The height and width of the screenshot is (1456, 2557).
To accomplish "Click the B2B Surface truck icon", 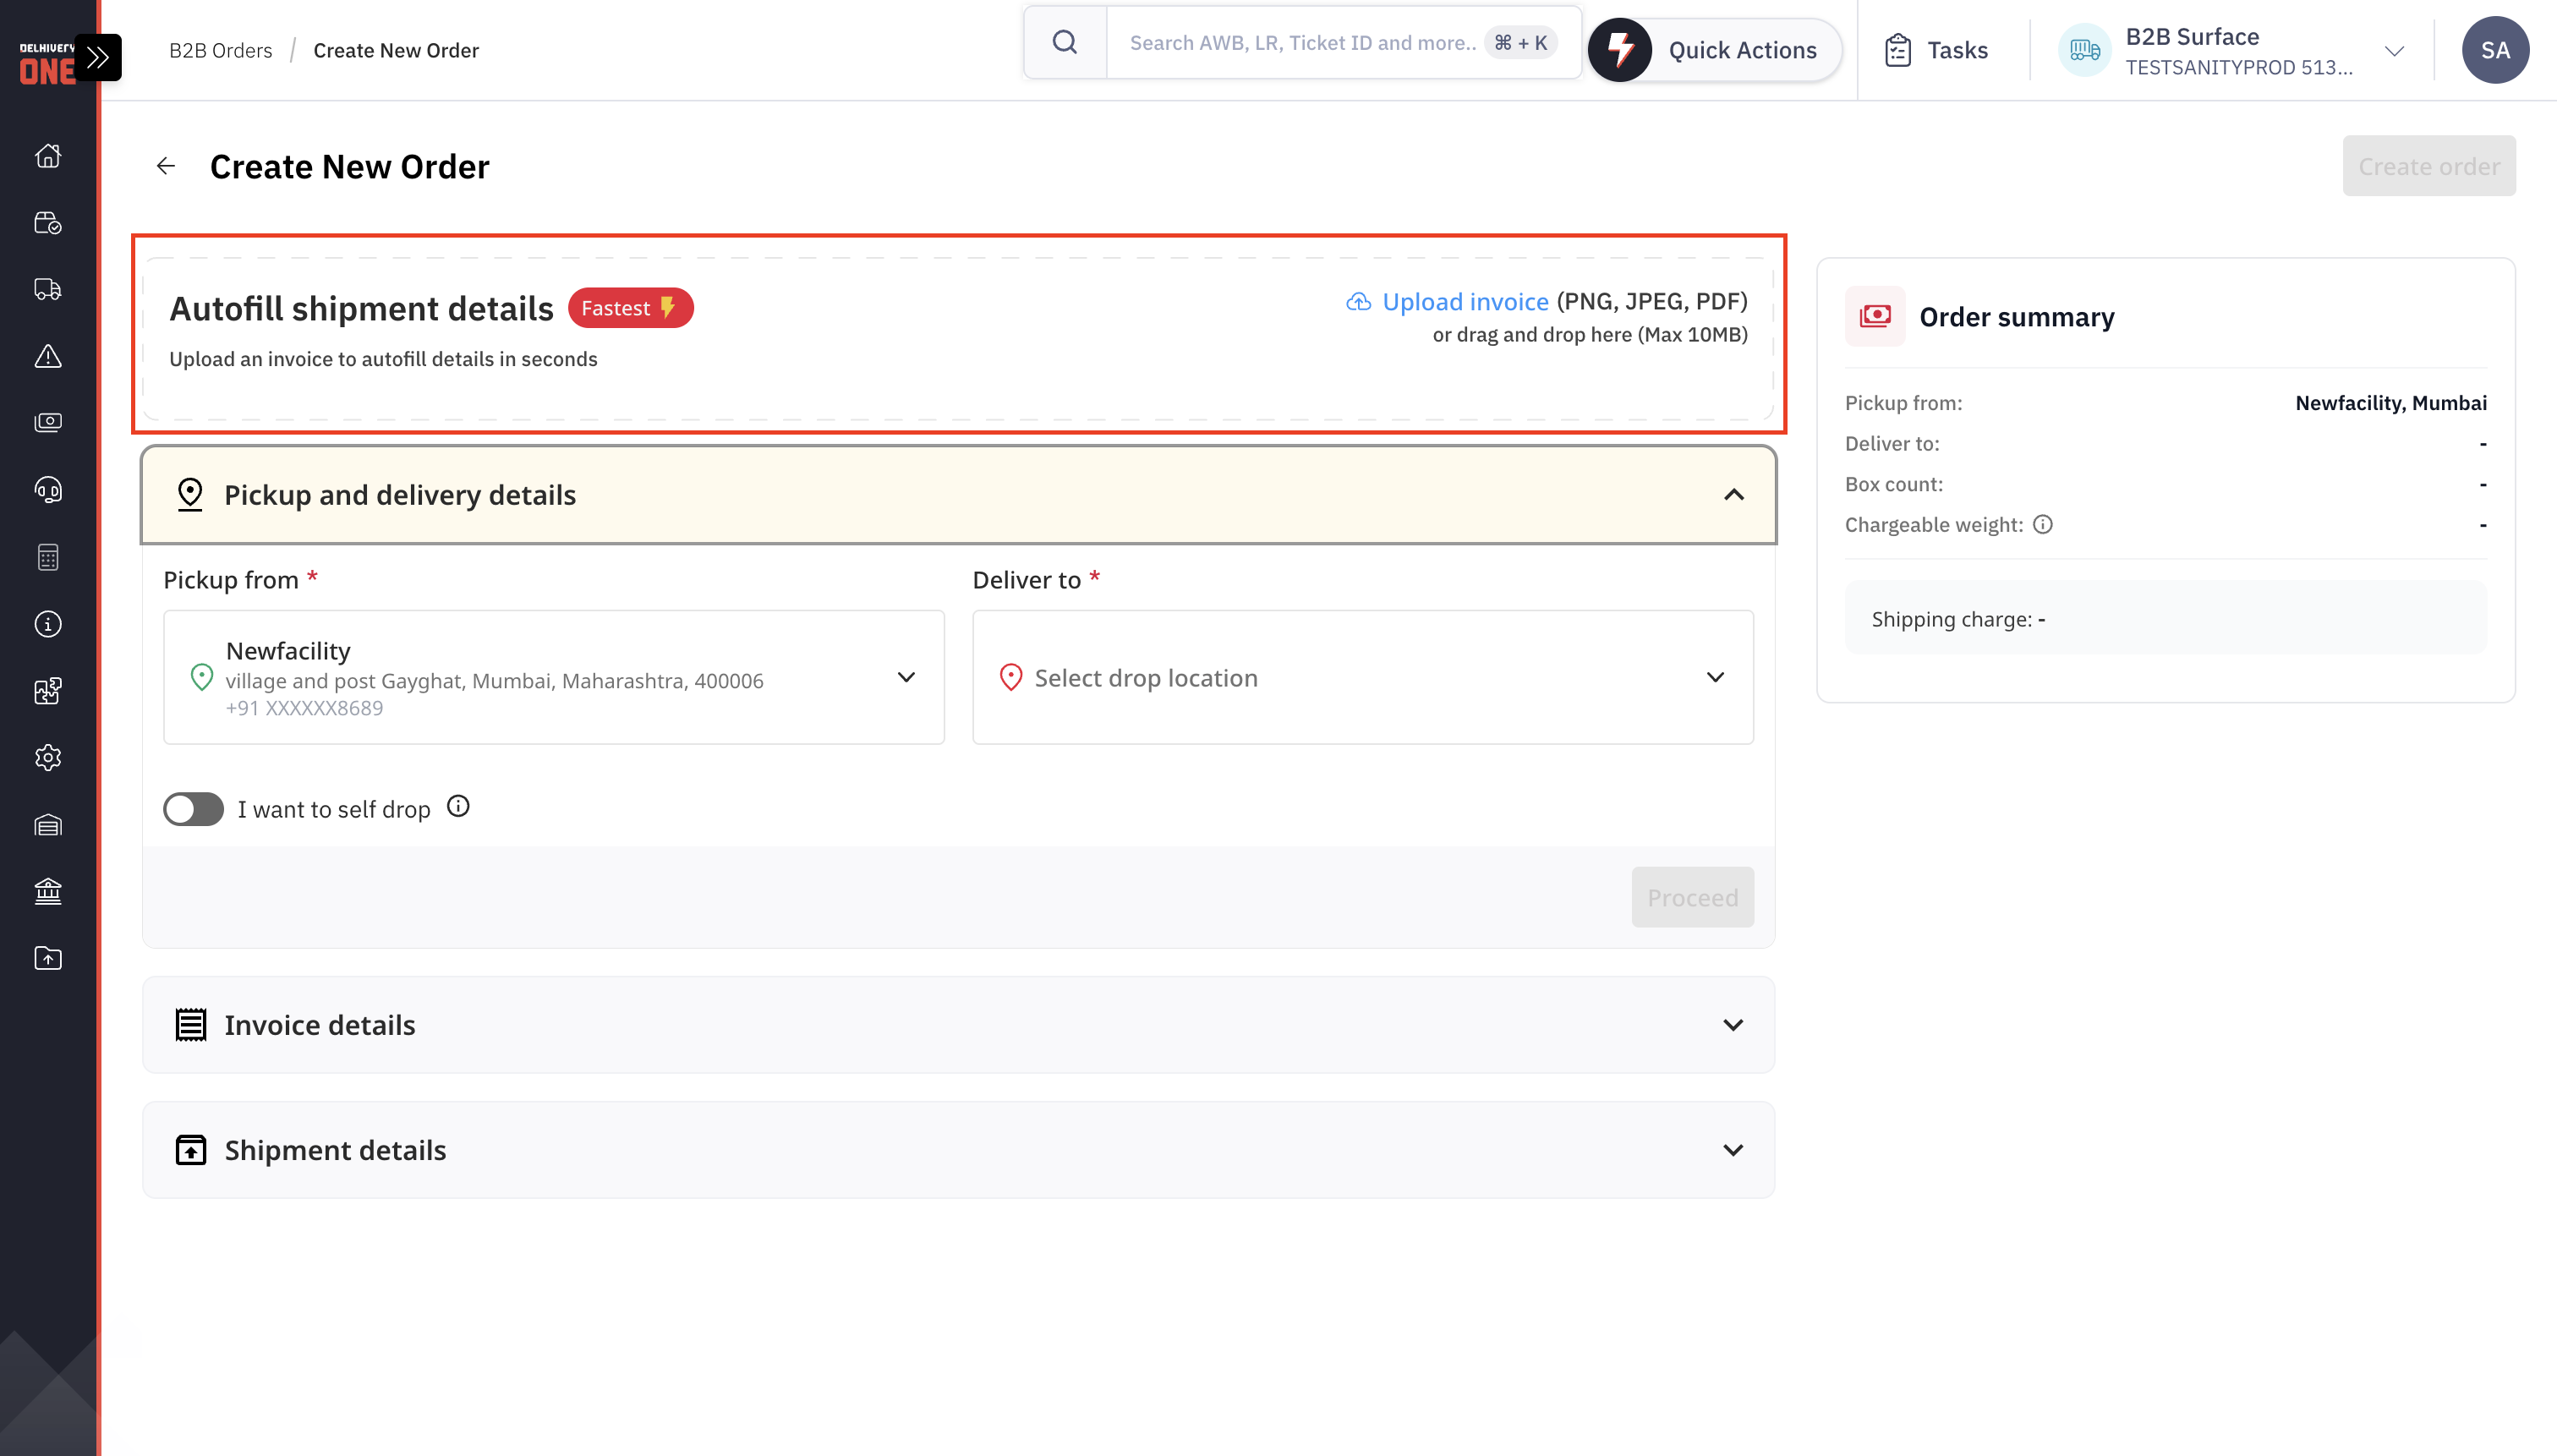I will pos(2085,50).
